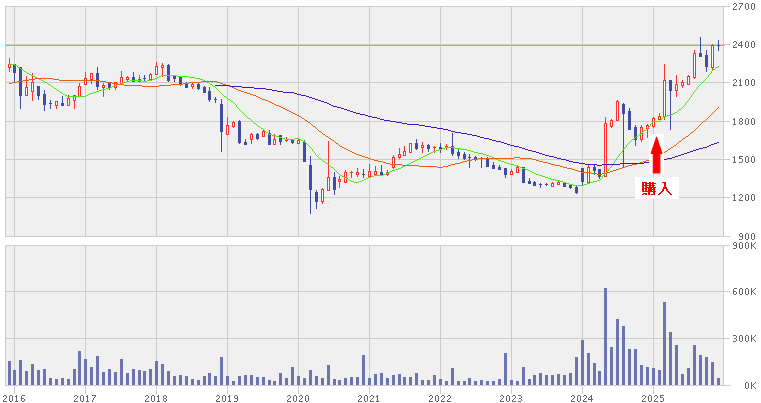This screenshot has width=761, height=403.
Task: Click the 900 price axis label
Action: click(743, 236)
